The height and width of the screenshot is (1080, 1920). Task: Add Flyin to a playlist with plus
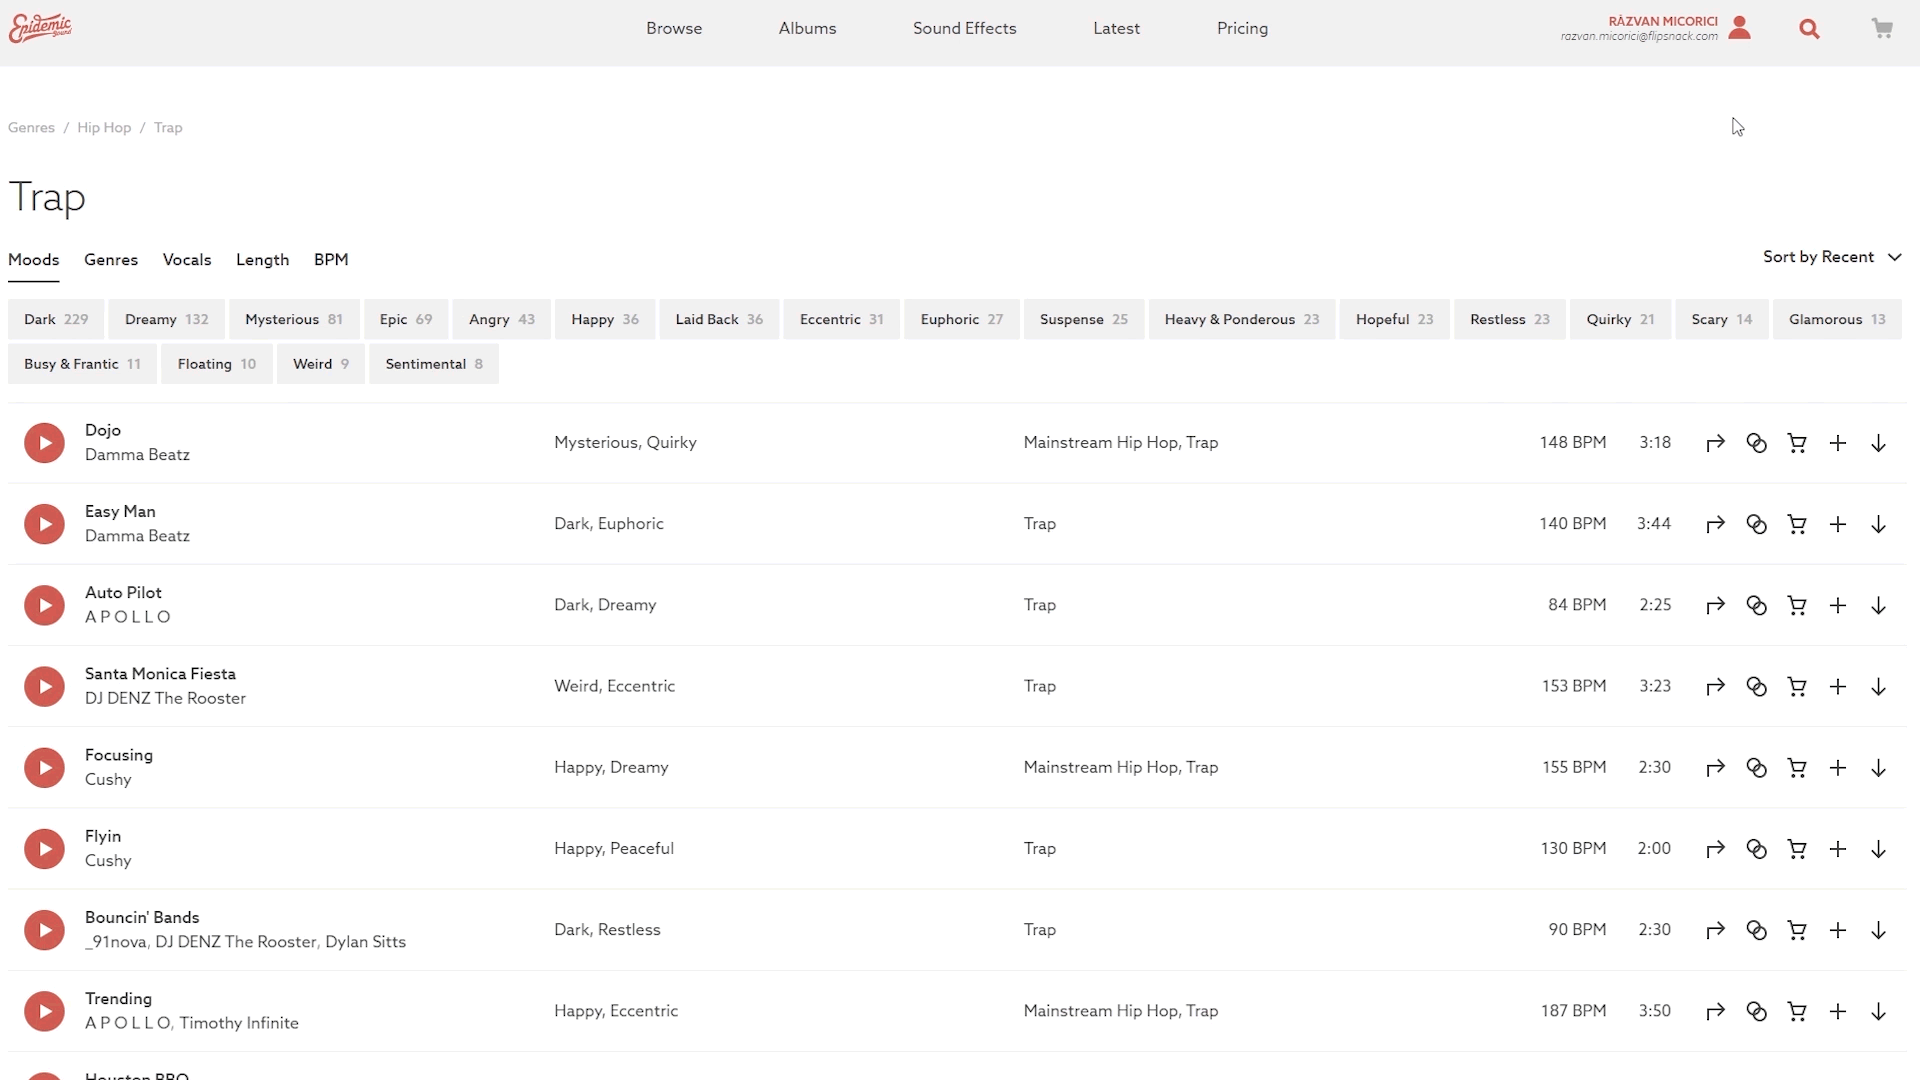(x=1838, y=849)
